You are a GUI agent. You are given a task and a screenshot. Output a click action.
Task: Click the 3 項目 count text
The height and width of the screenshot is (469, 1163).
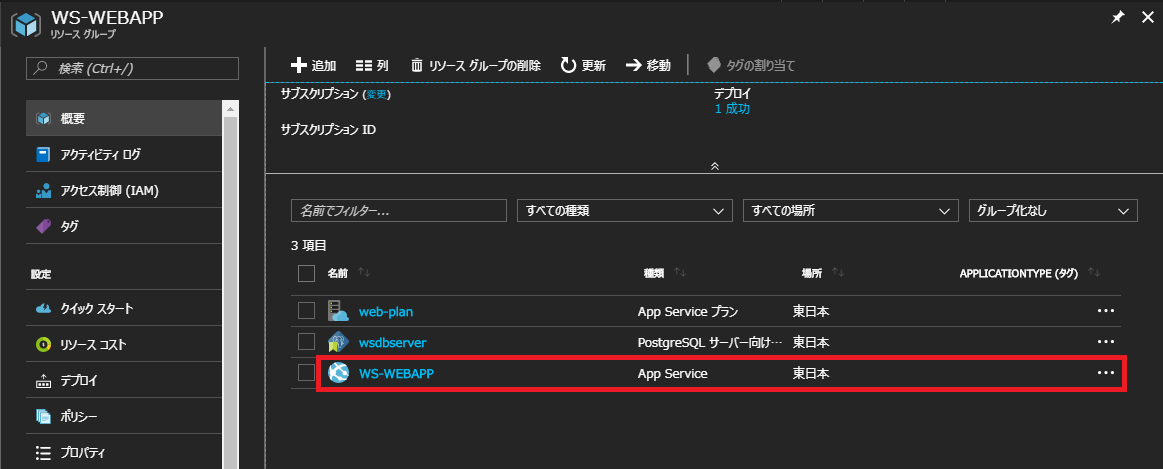click(x=309, y=245)
